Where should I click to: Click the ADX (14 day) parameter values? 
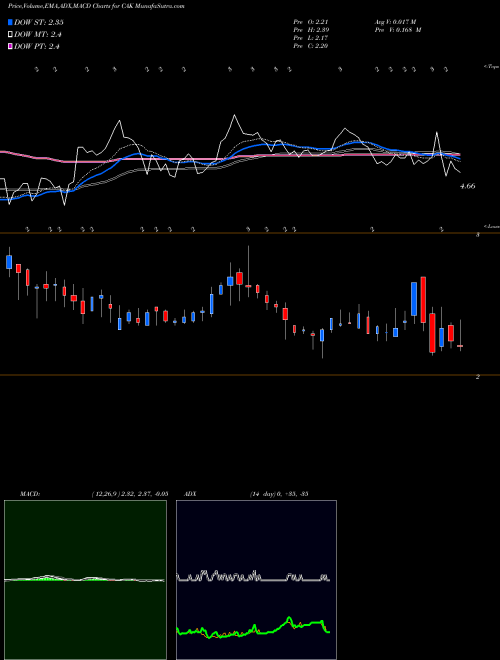(279, 493)
